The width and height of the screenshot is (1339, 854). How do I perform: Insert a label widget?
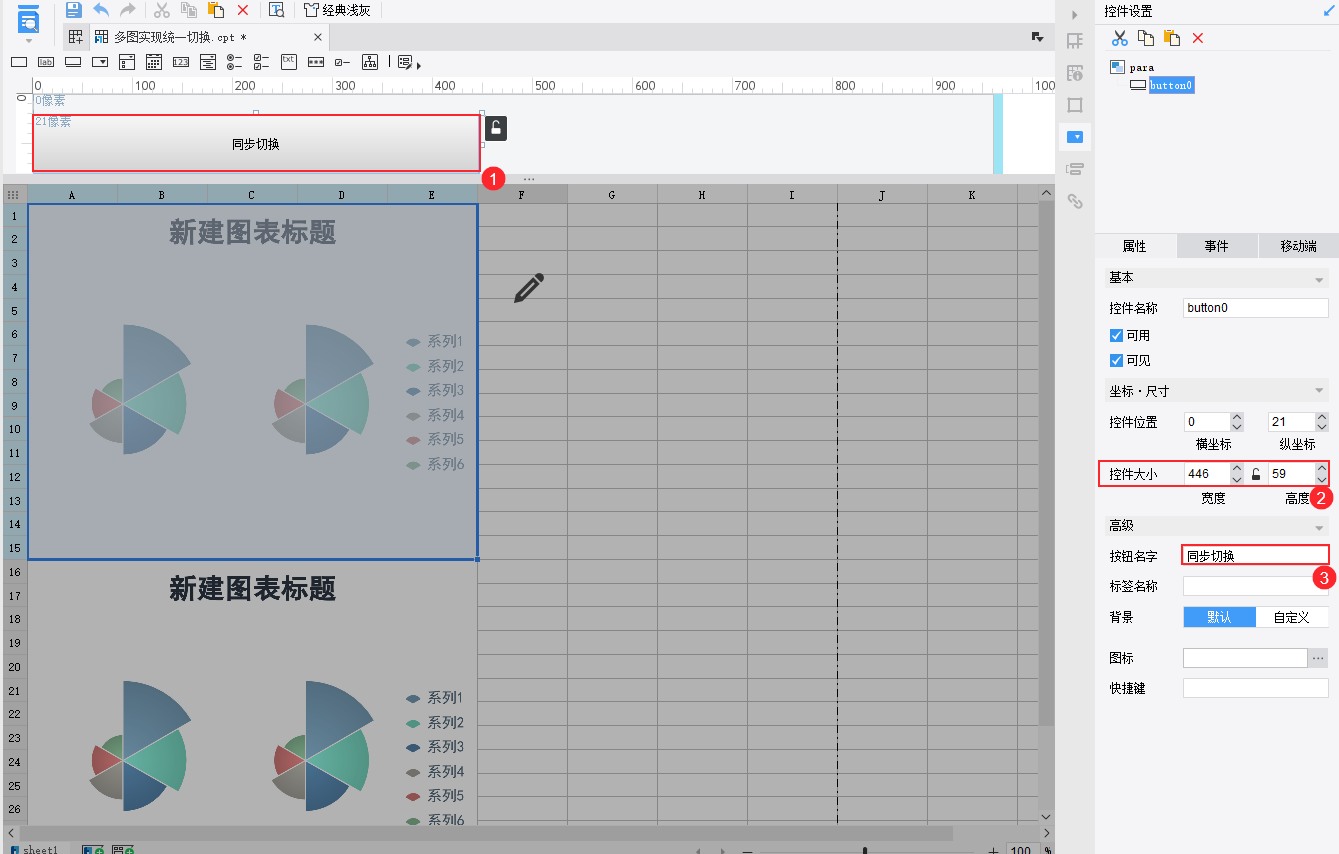pos(46,62)
